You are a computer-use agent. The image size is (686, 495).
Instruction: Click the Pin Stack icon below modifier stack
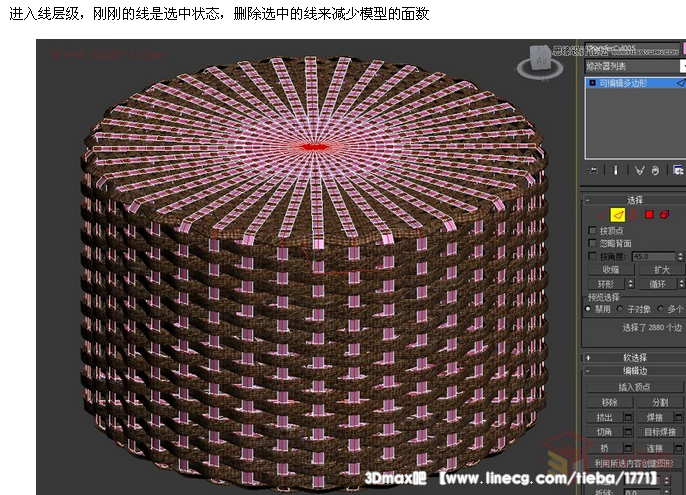(x=594, y=171)
